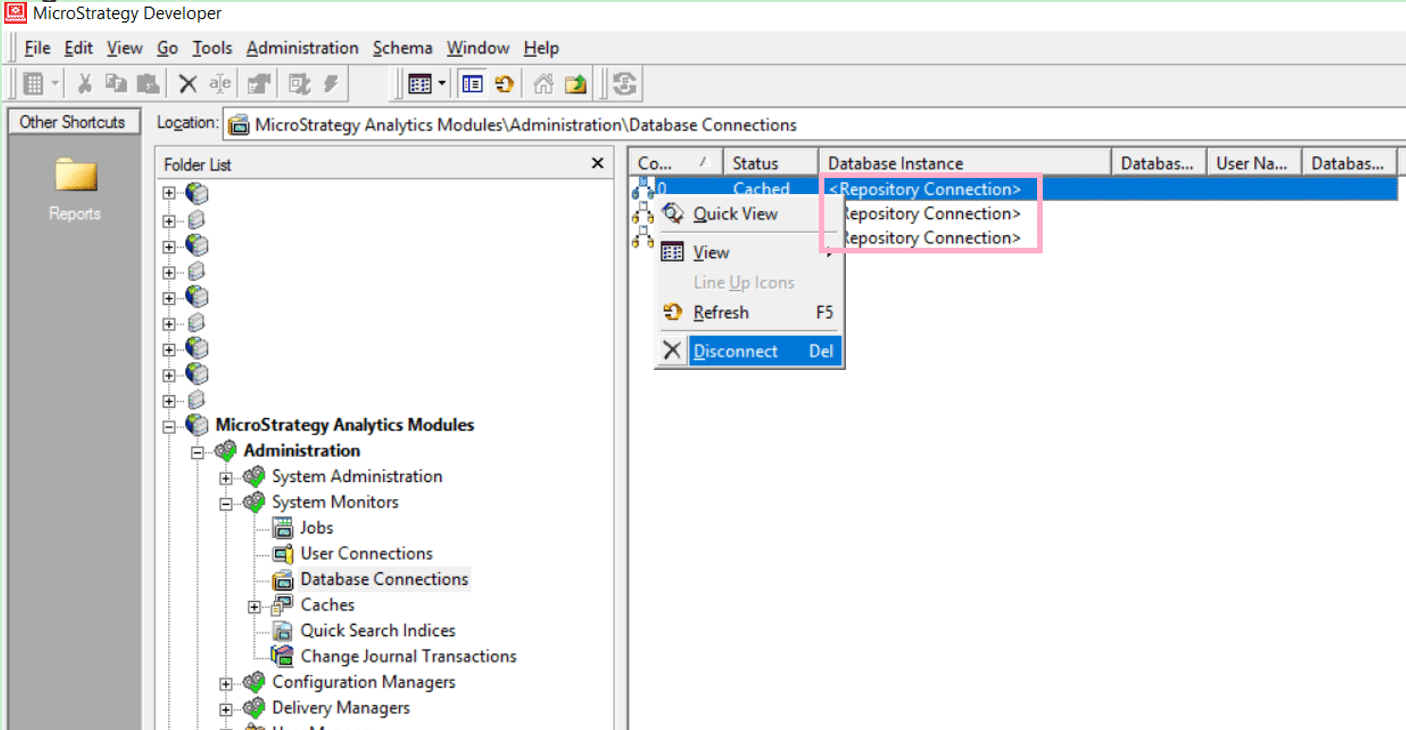Click the Paste icon in the toolbar
Viewport: 1406px width, 730px height.
tap(148, 84)
